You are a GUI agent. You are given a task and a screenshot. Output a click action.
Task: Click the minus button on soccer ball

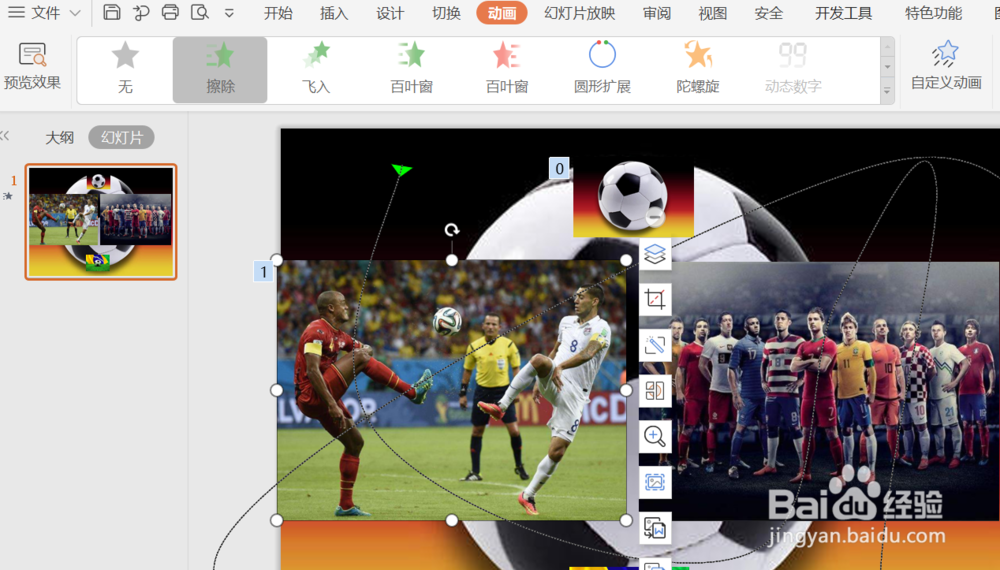click(654, 218)
